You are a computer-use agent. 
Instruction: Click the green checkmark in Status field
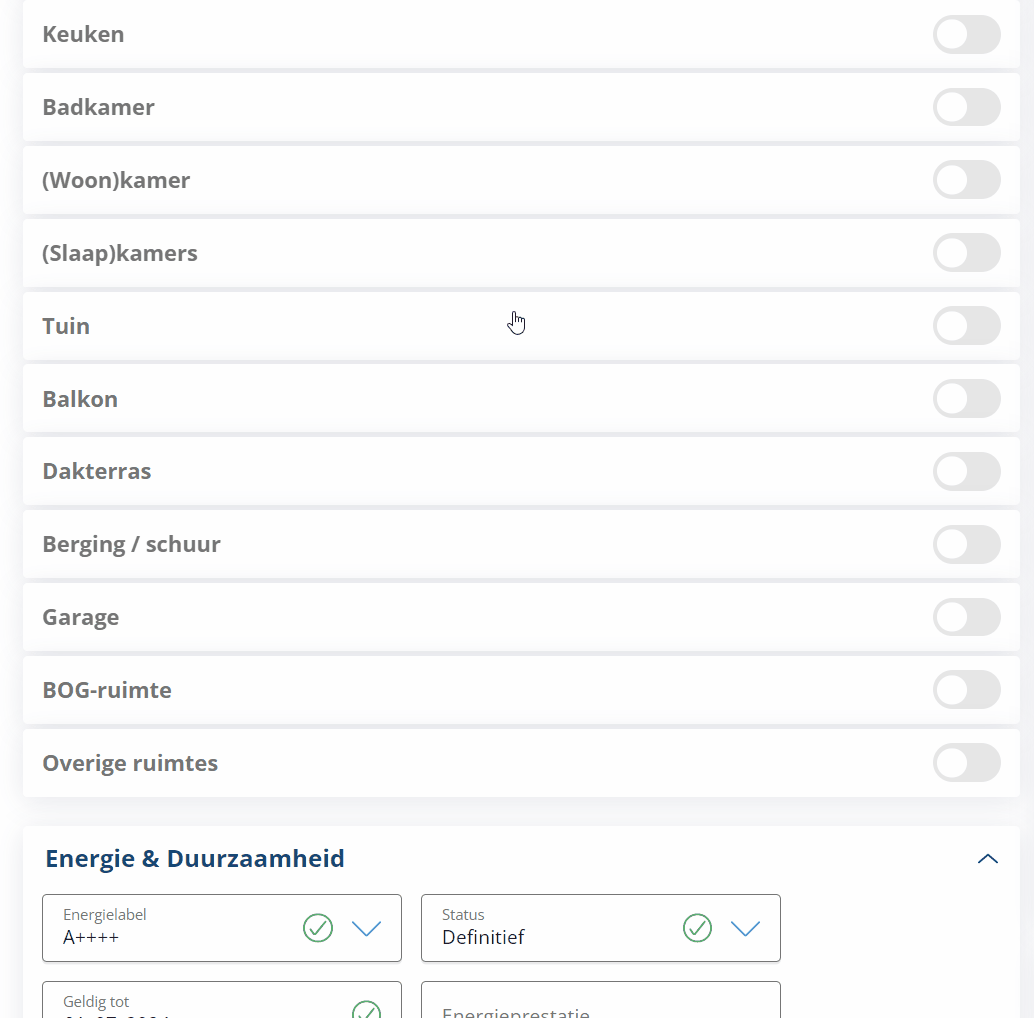(697, 928)
